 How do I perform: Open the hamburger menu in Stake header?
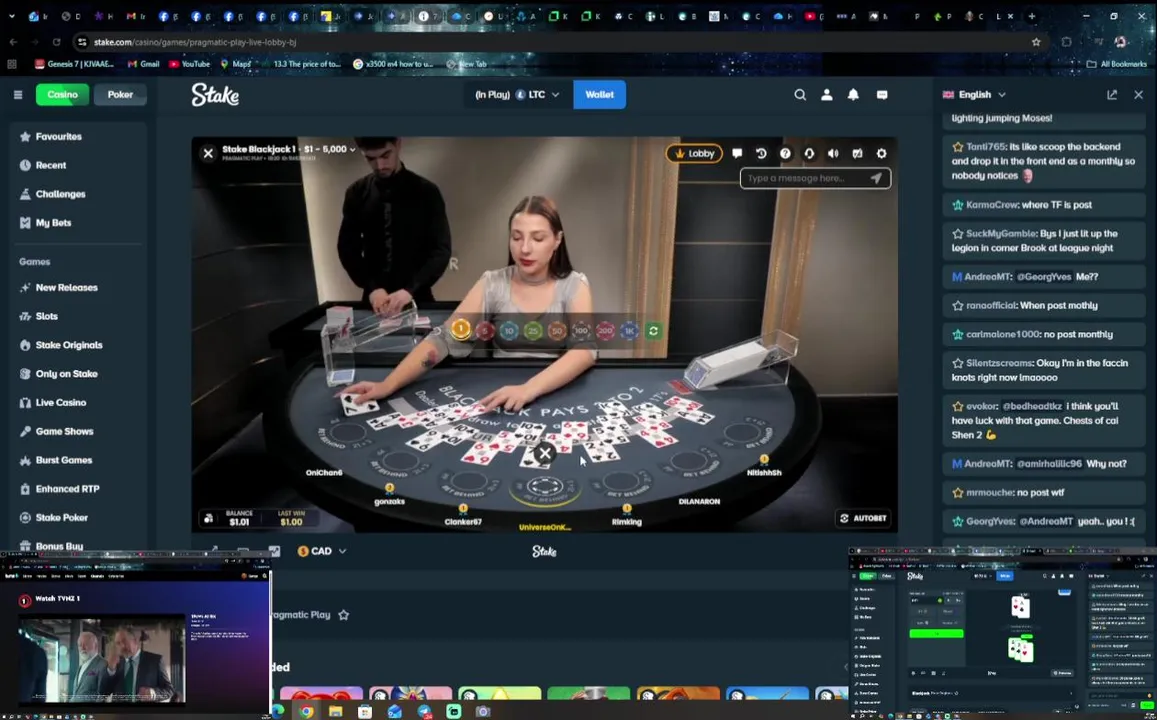[x=18, y=94]
